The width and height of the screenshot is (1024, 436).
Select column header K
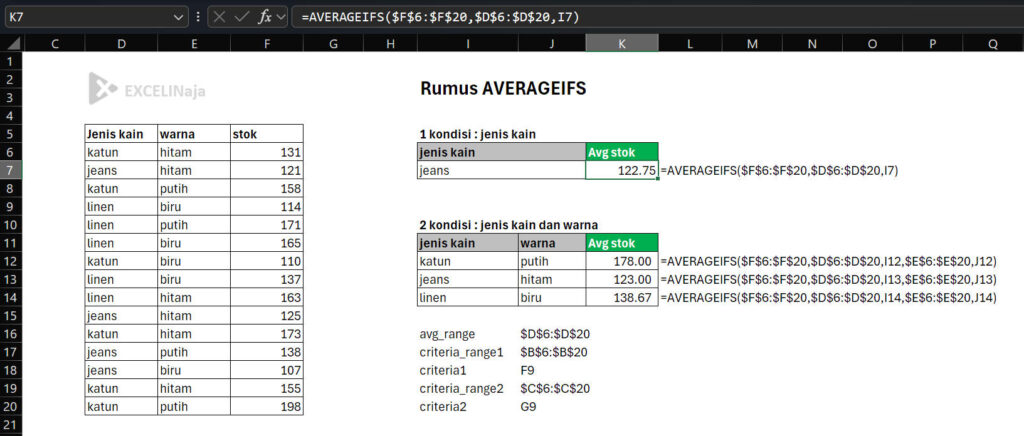tap(622, 43)
